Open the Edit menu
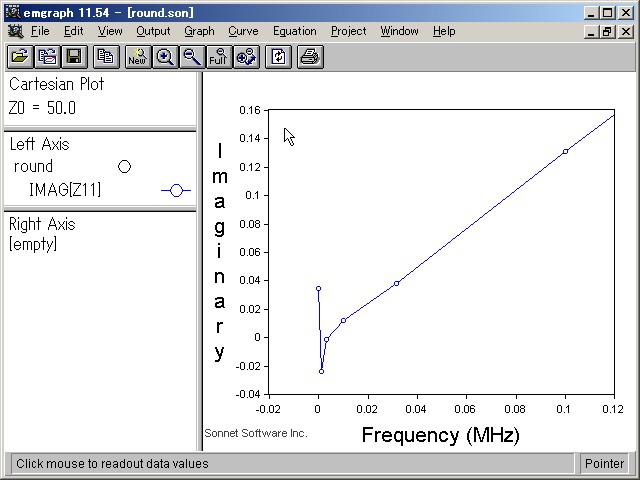The image size is (640, 480). [x=73, y=31]
